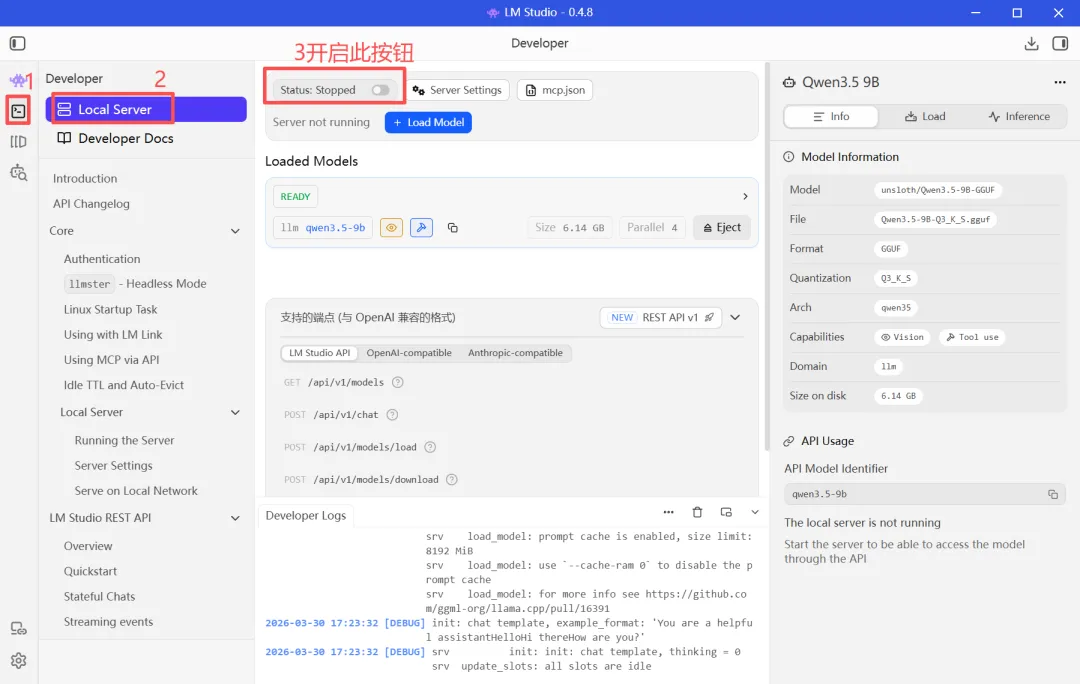Screen dimensions: 1080x684
Task: Open downloads icon in top bar
Action: pos(1031,43)
